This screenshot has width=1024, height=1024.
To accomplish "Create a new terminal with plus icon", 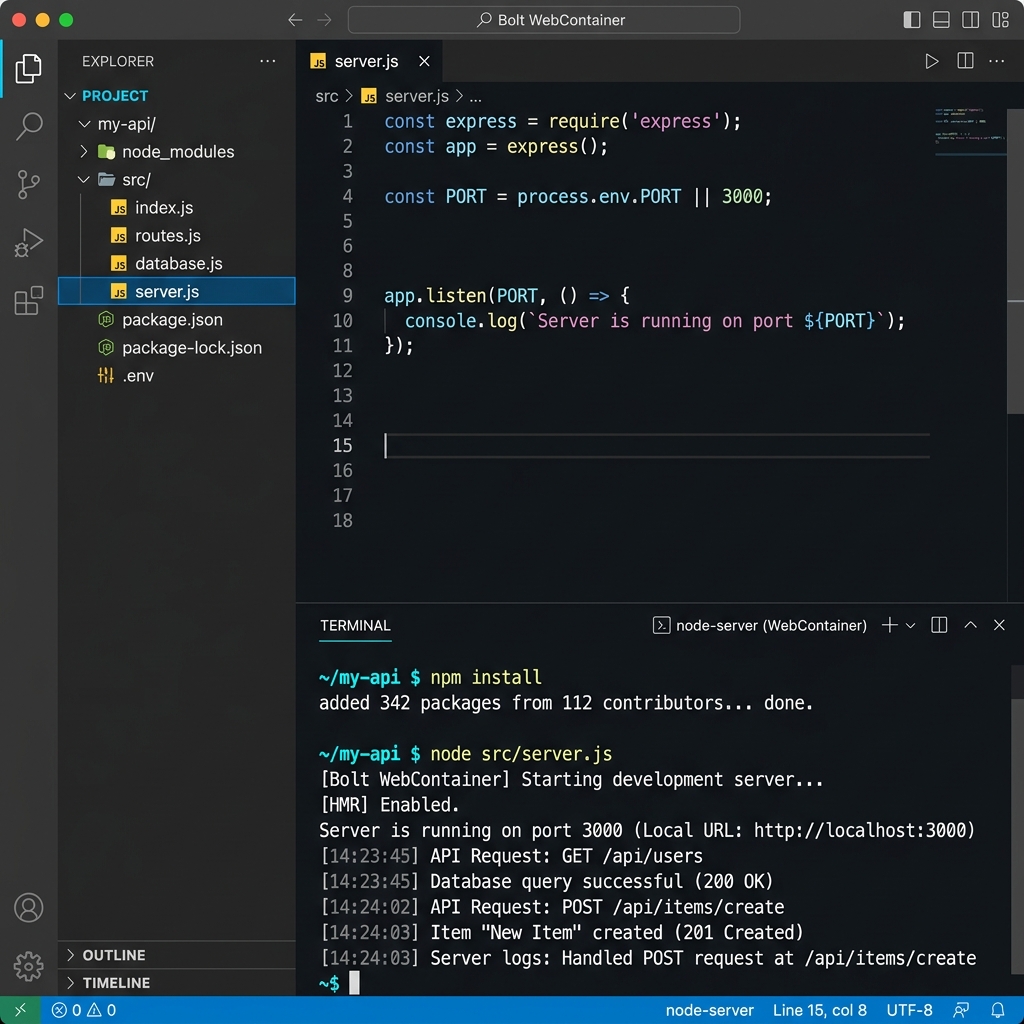I will click(x=889, y=625).
